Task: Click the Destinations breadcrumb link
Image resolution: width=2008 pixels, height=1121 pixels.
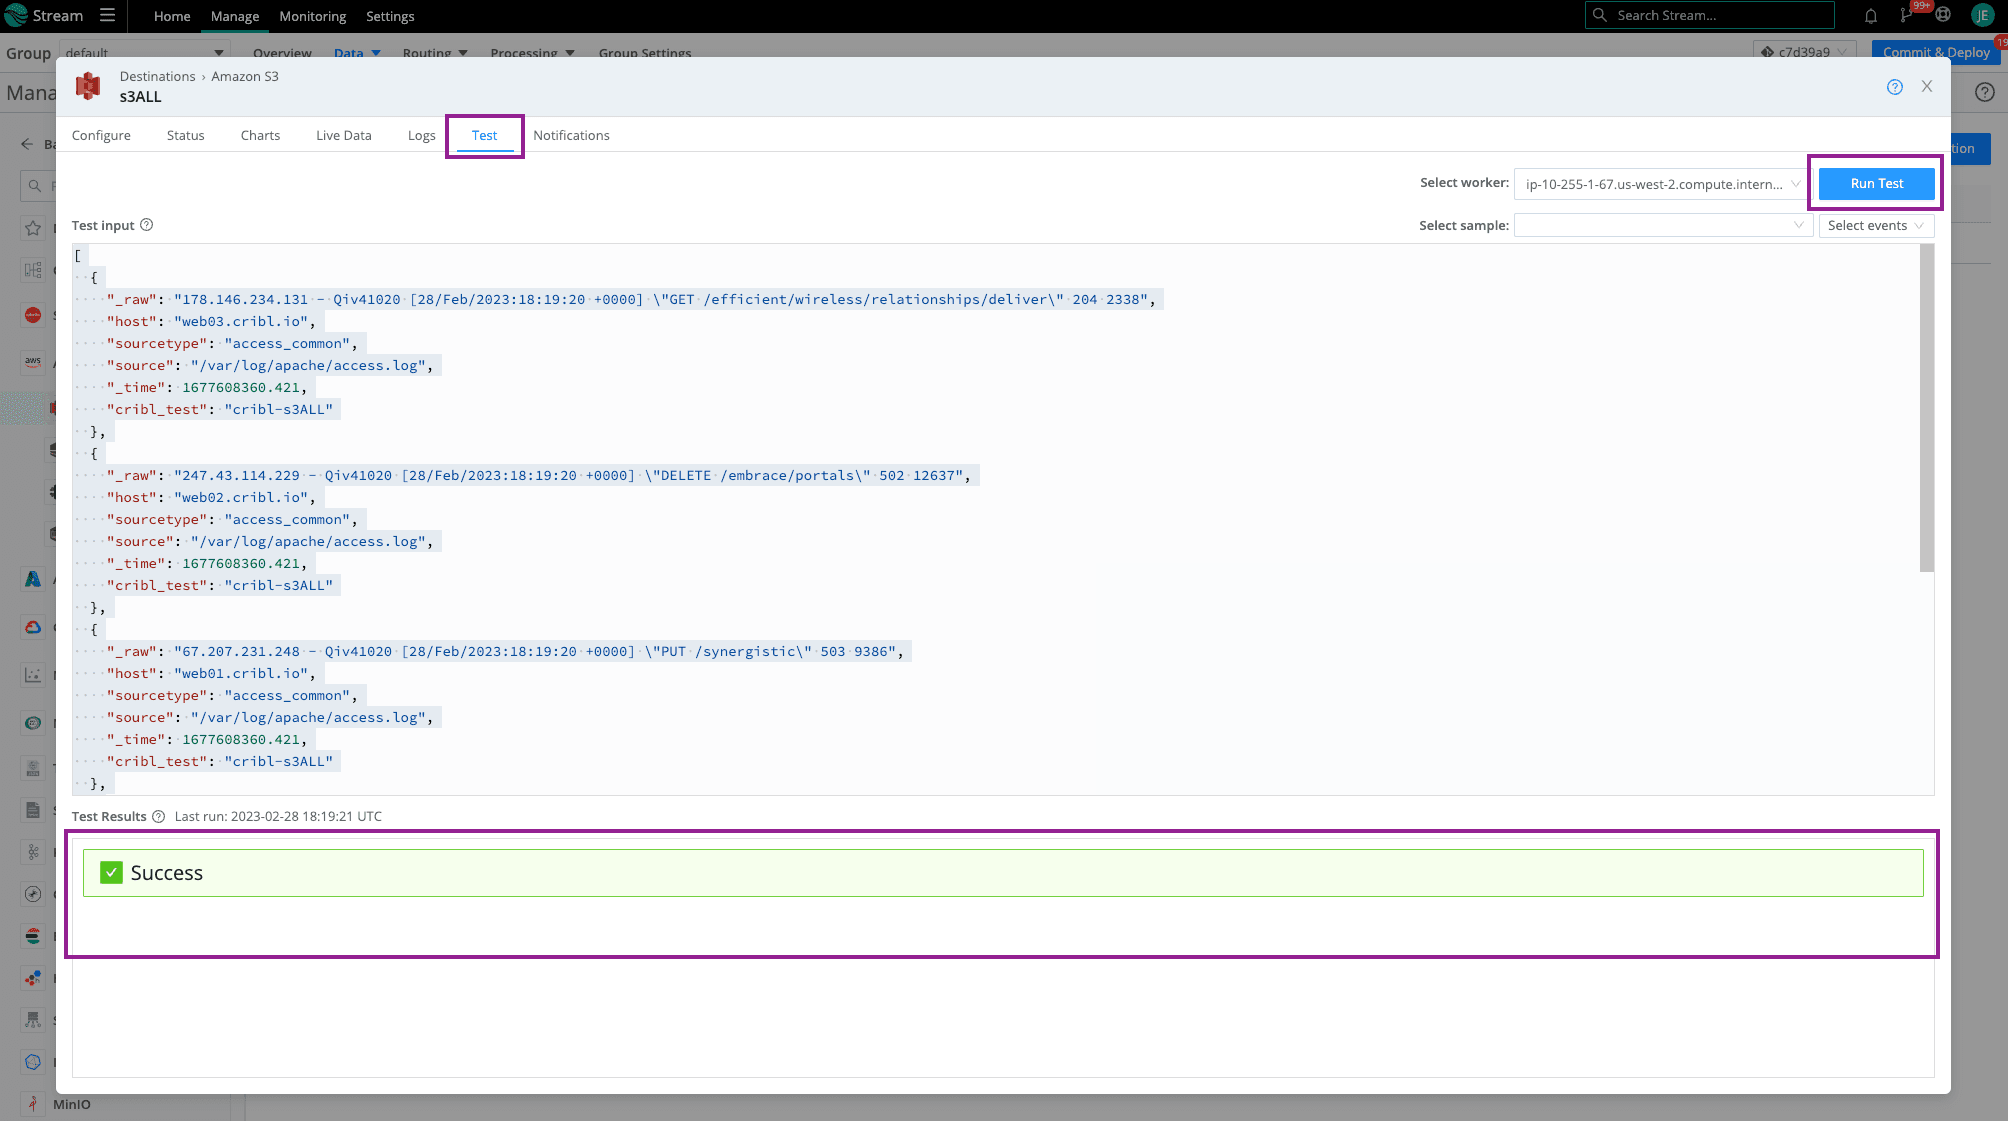Action: (157, 77)
